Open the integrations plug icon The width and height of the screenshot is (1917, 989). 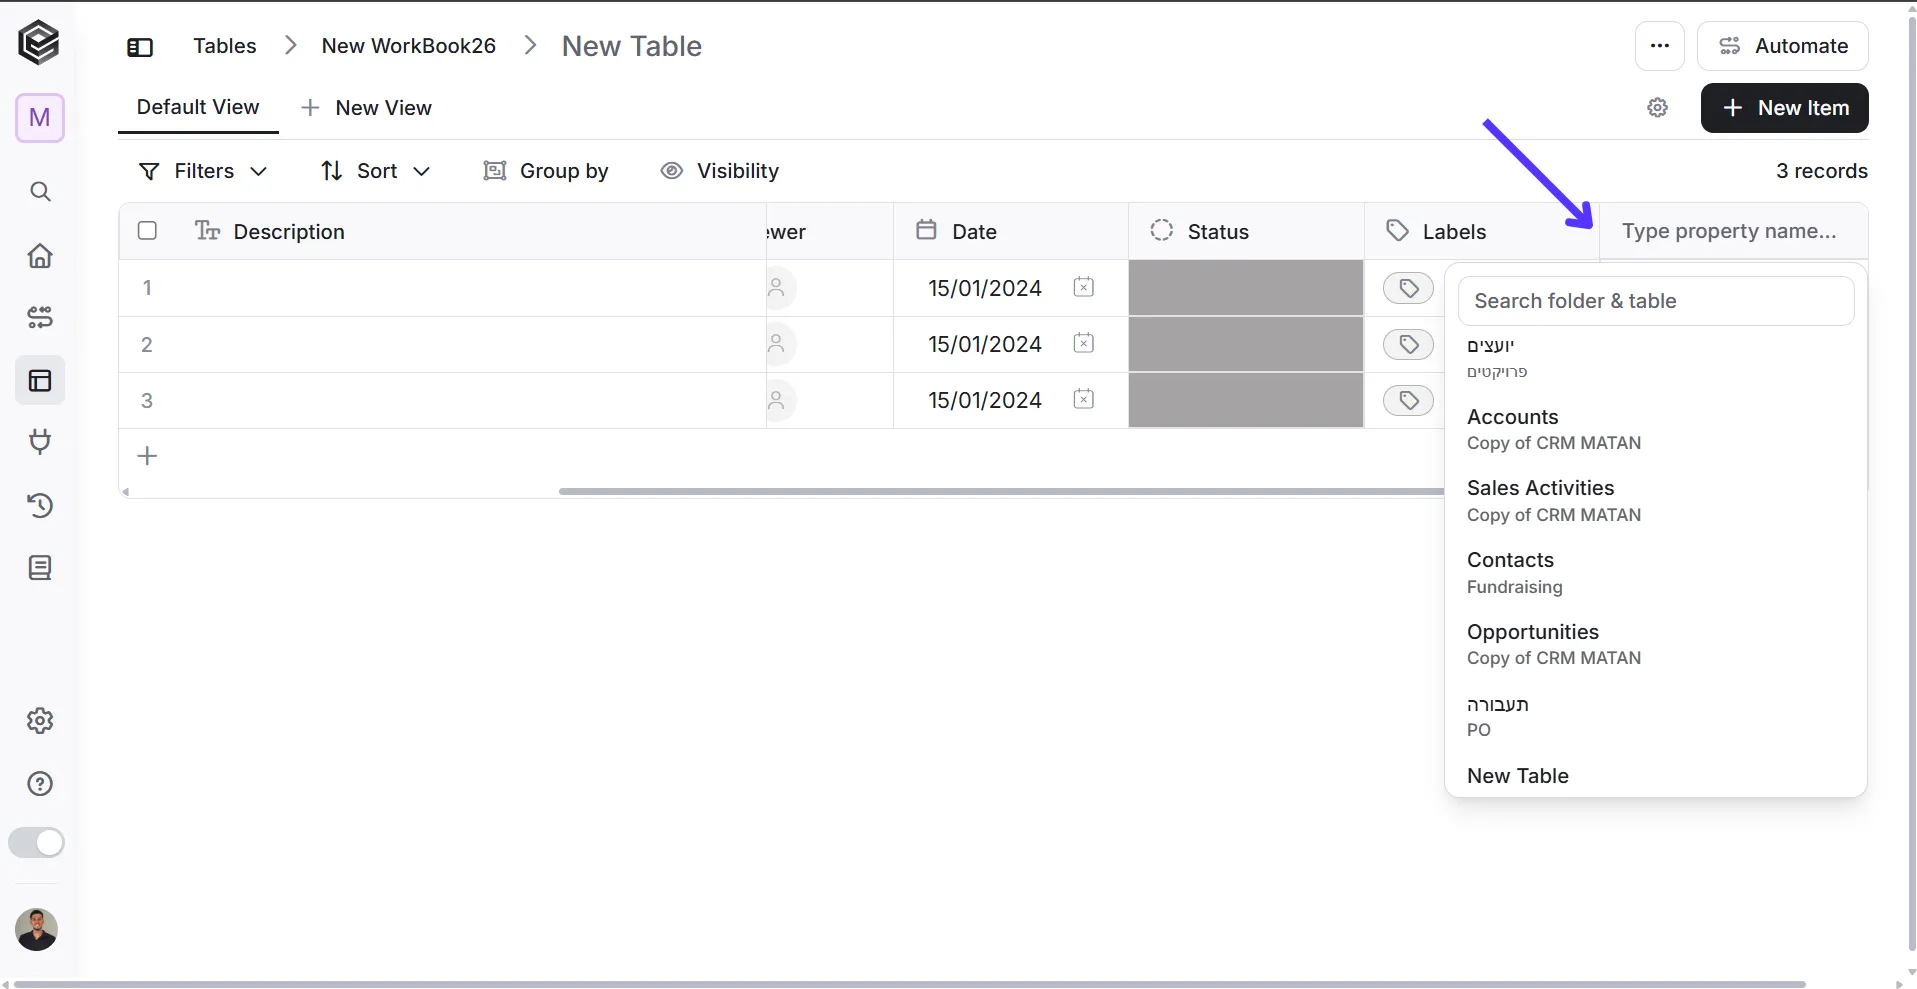tap(40, 441)
